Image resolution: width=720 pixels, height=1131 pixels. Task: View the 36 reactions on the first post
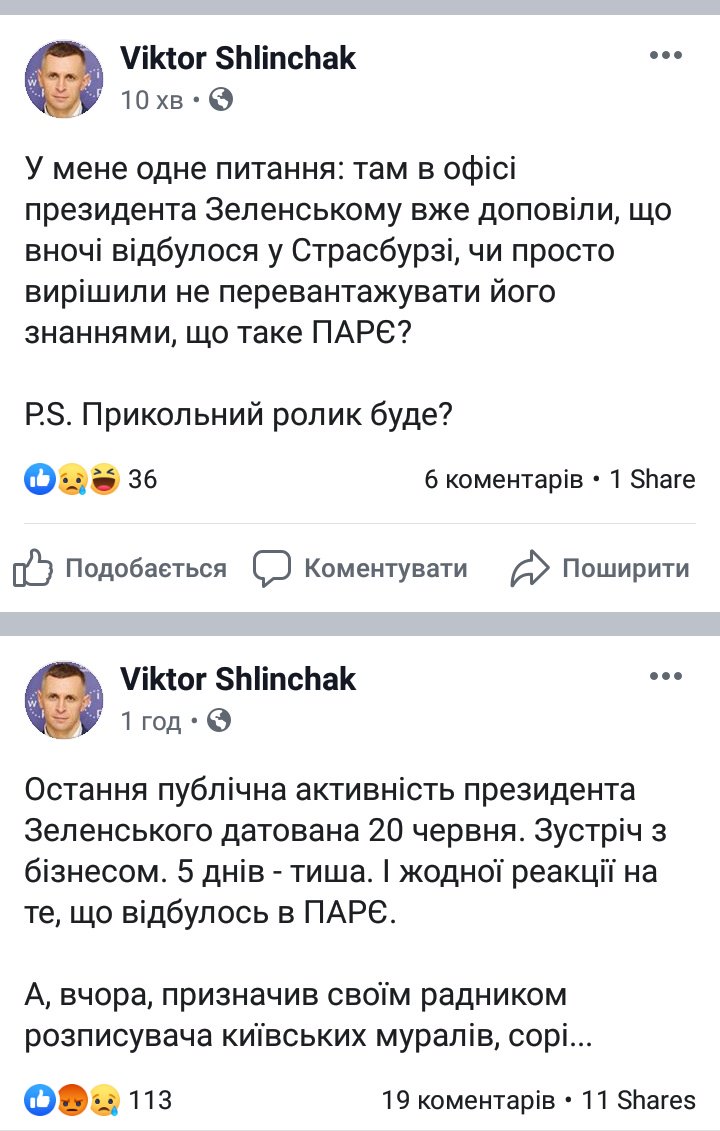click(143, 480)
